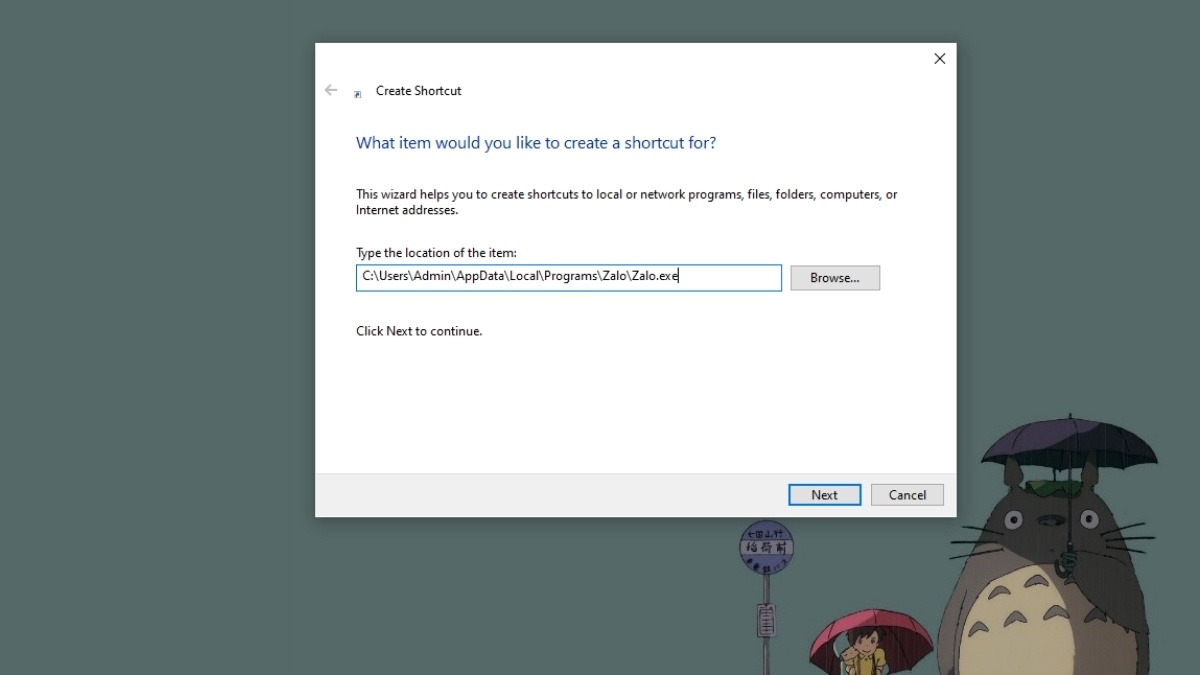The width and height of the screenshot is (1200, 675).
Task: Click empty desktop area left of dialog
Action: (x=150, y=300)
